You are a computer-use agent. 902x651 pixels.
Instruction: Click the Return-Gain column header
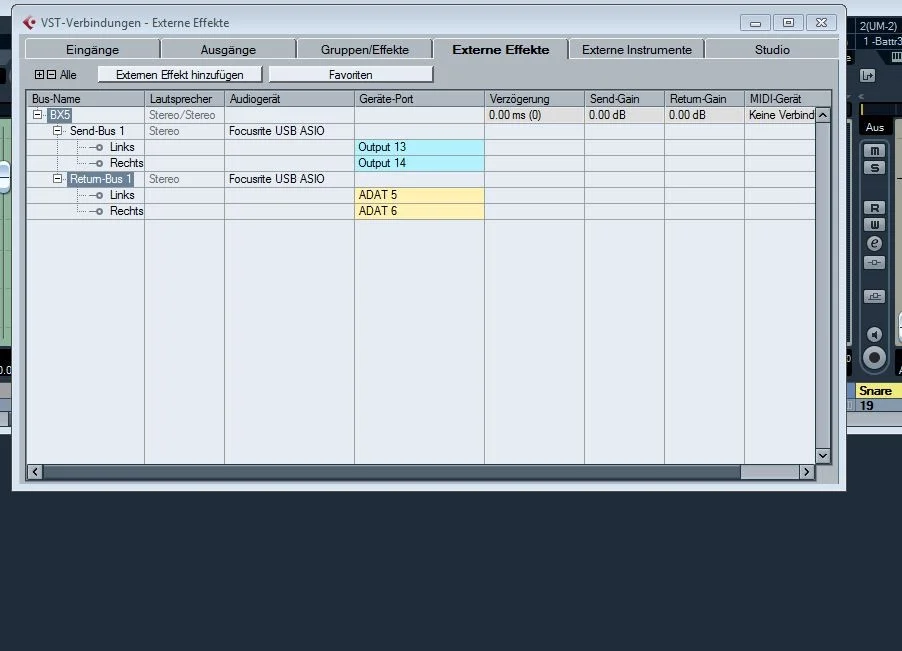pos(704,99)
